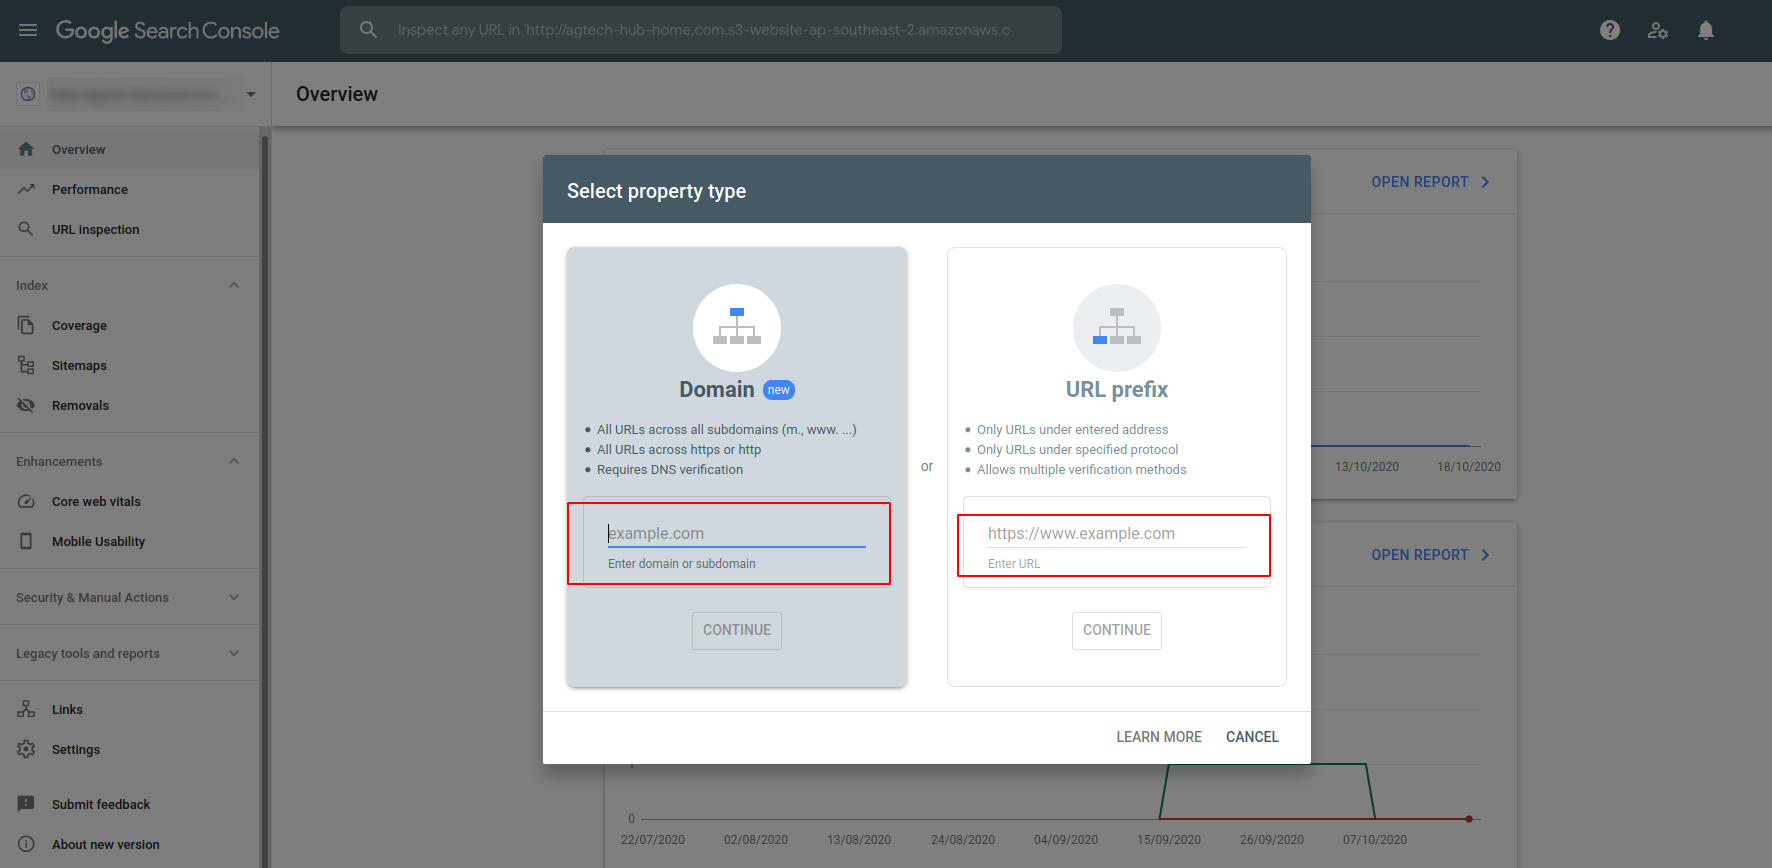Open the notifications bell
This screenshot has width=1772, height=868.
tap(1706, 30)
